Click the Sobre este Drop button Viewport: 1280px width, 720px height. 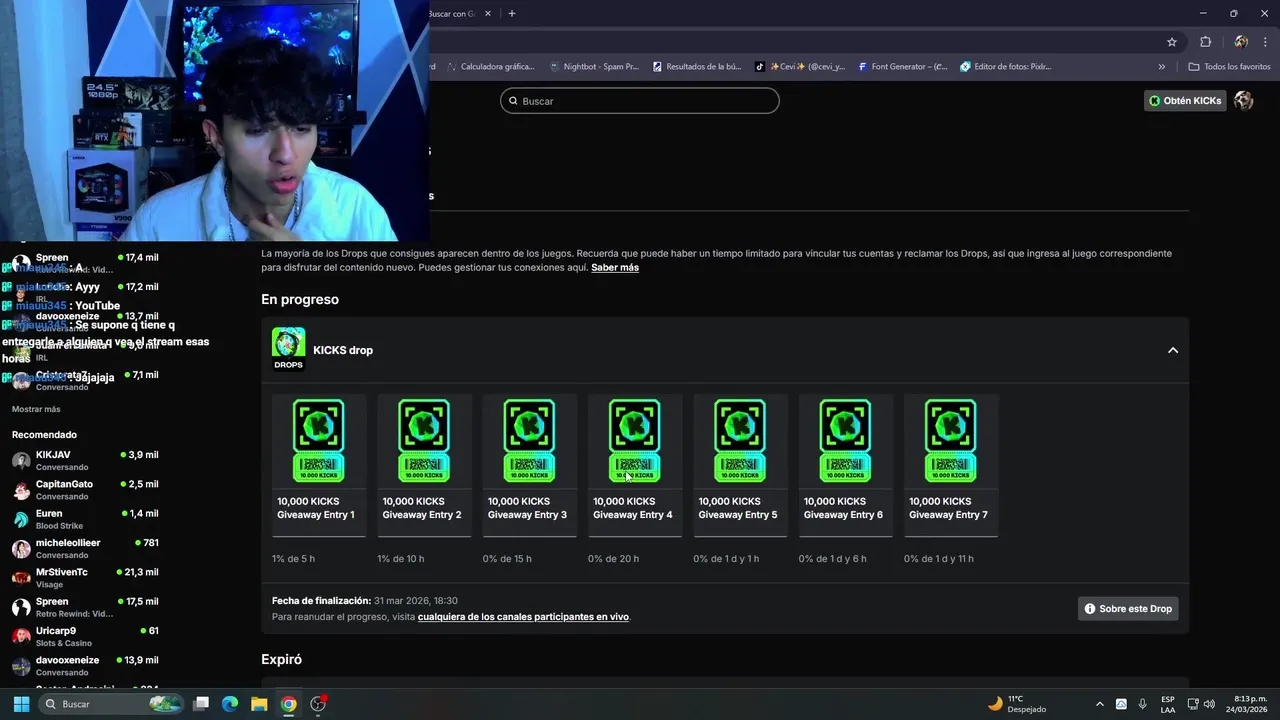pos(1128,608)
